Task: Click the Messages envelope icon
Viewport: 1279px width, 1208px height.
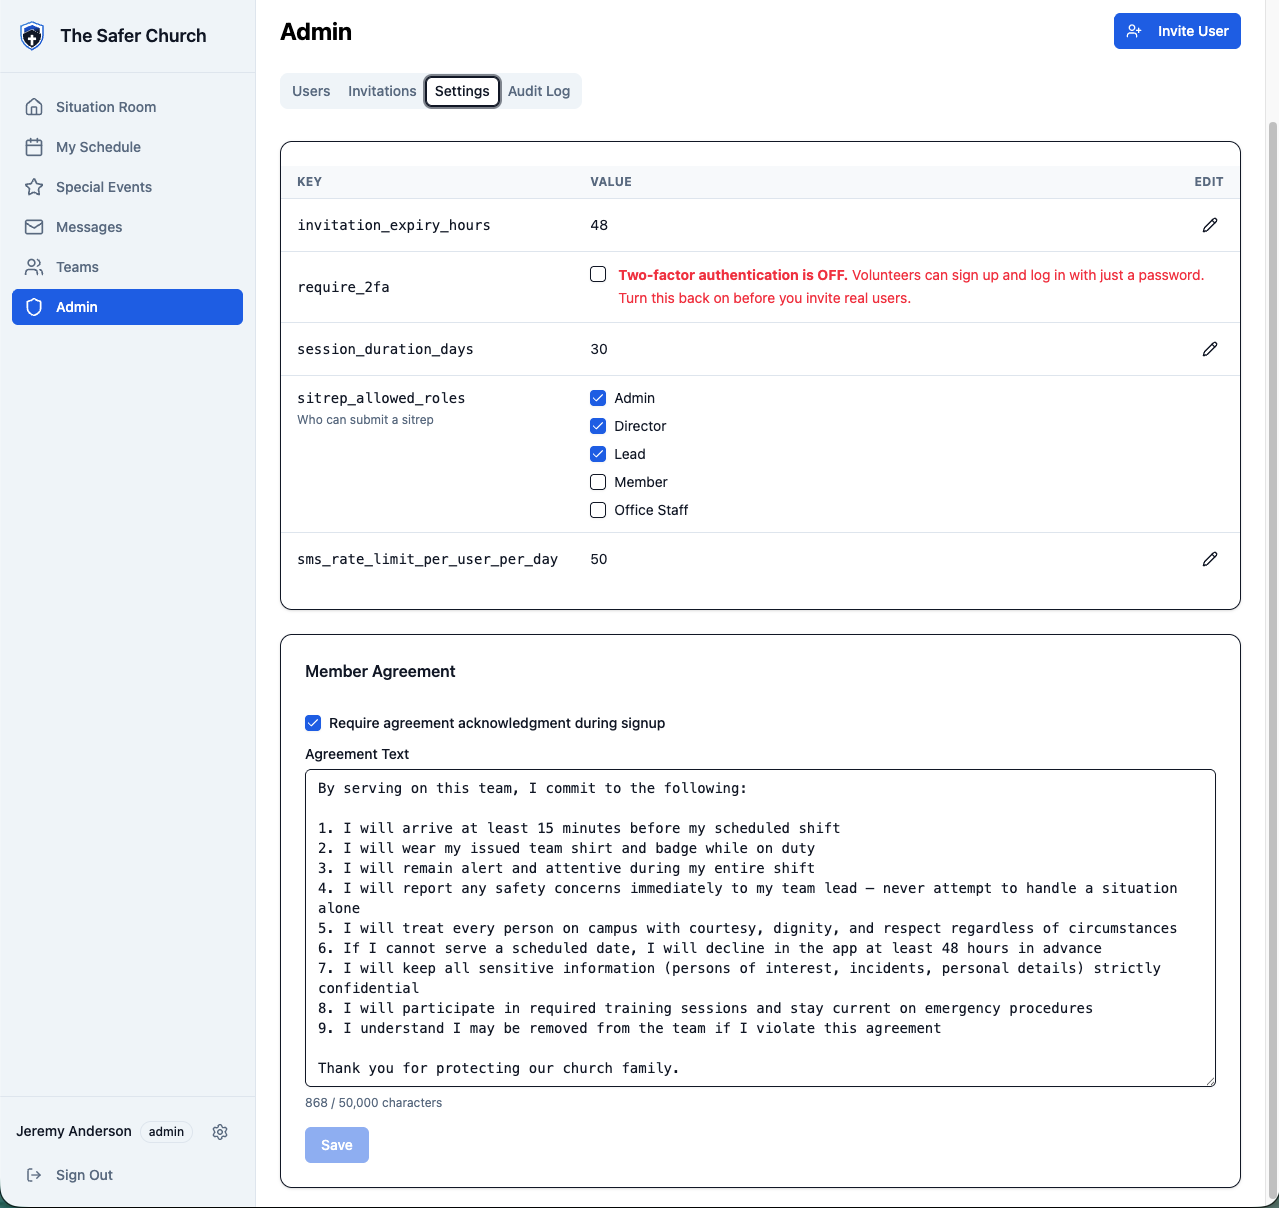Action: (x=34, y=227)
